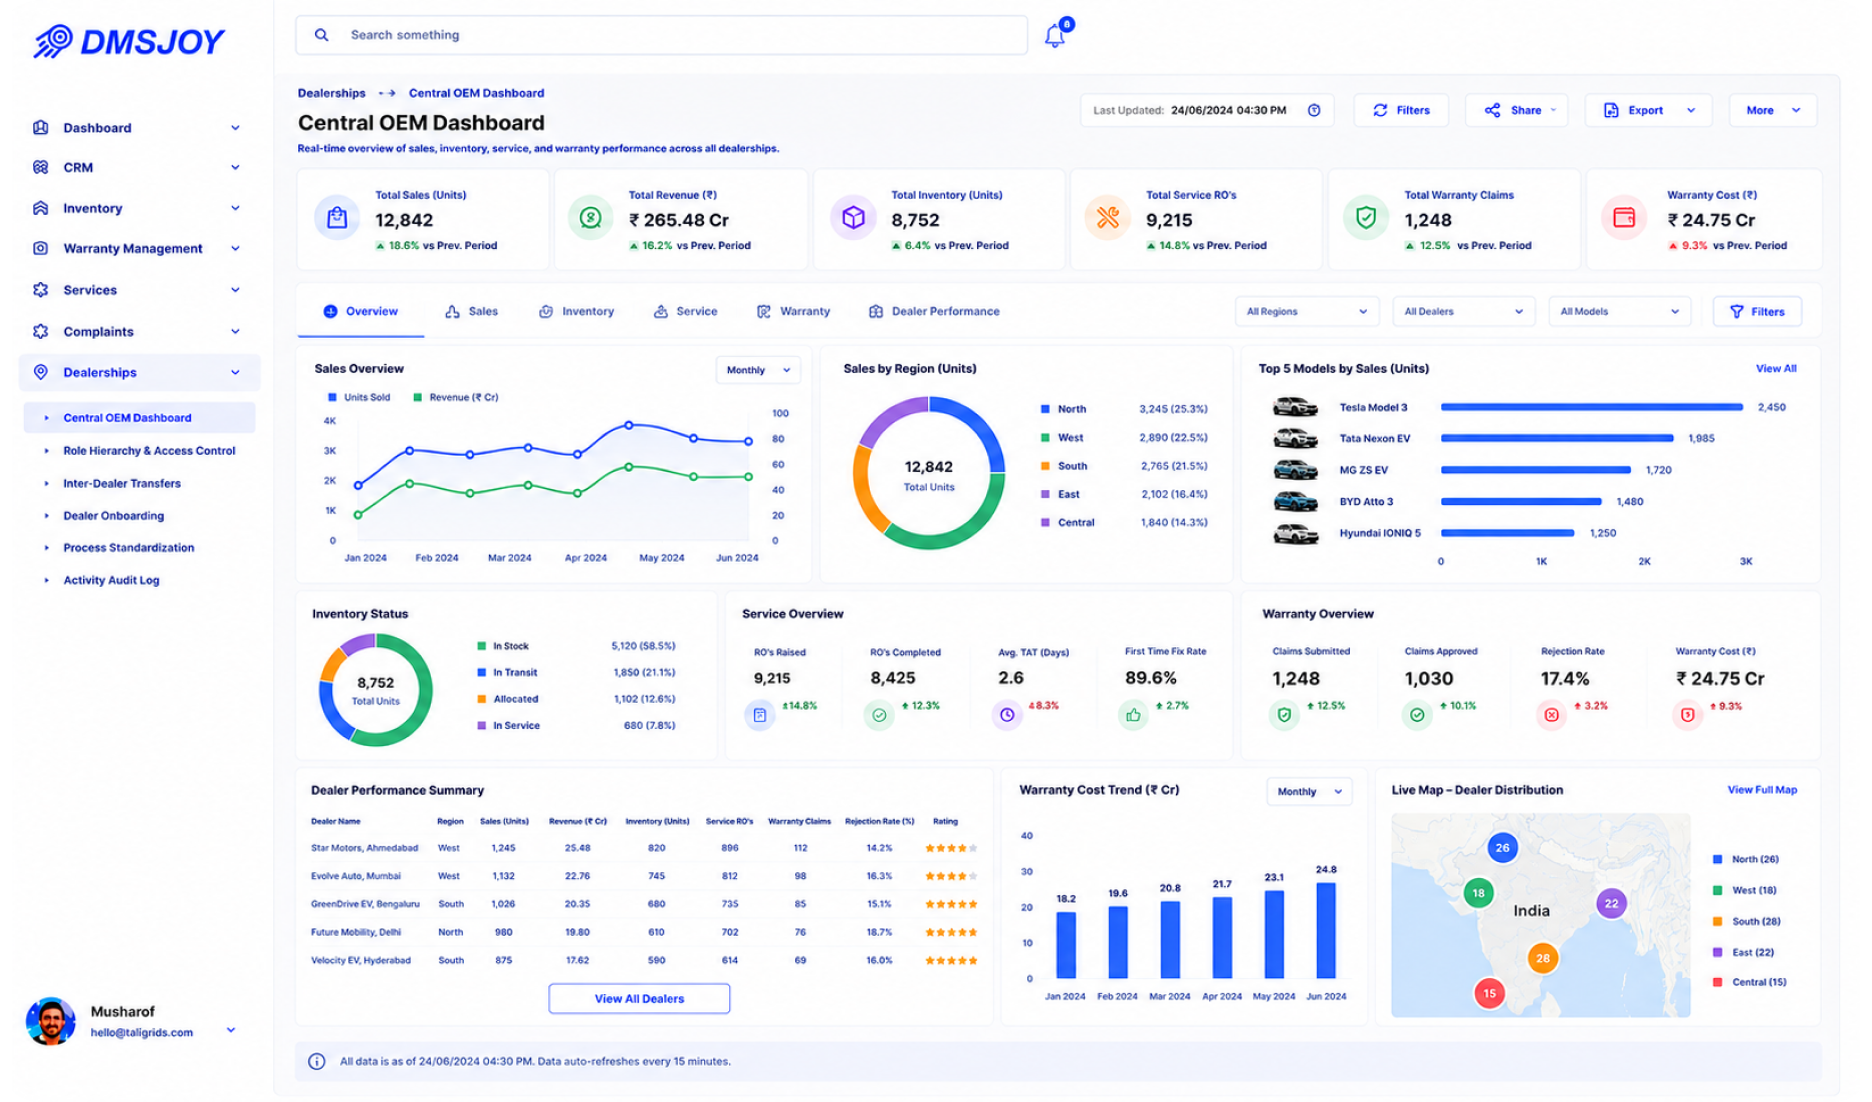The width and height of the screenshot is (1872, 1102).
Task: Click the clock icon beside Last Updated
Action: click(x=1314, y=110)
